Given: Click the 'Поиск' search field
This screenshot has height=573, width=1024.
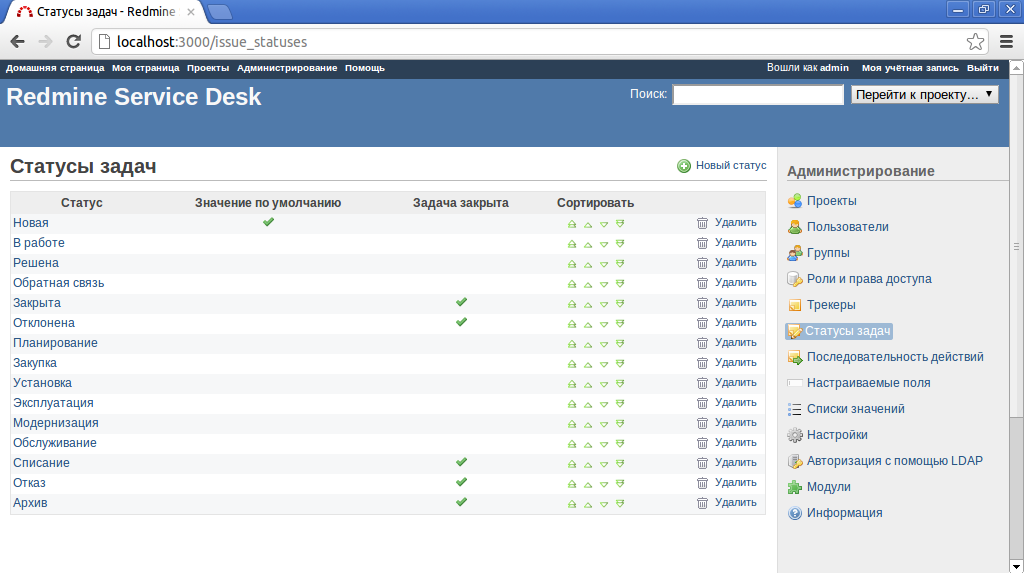Looking at the screenshot, I should [758, 95].
